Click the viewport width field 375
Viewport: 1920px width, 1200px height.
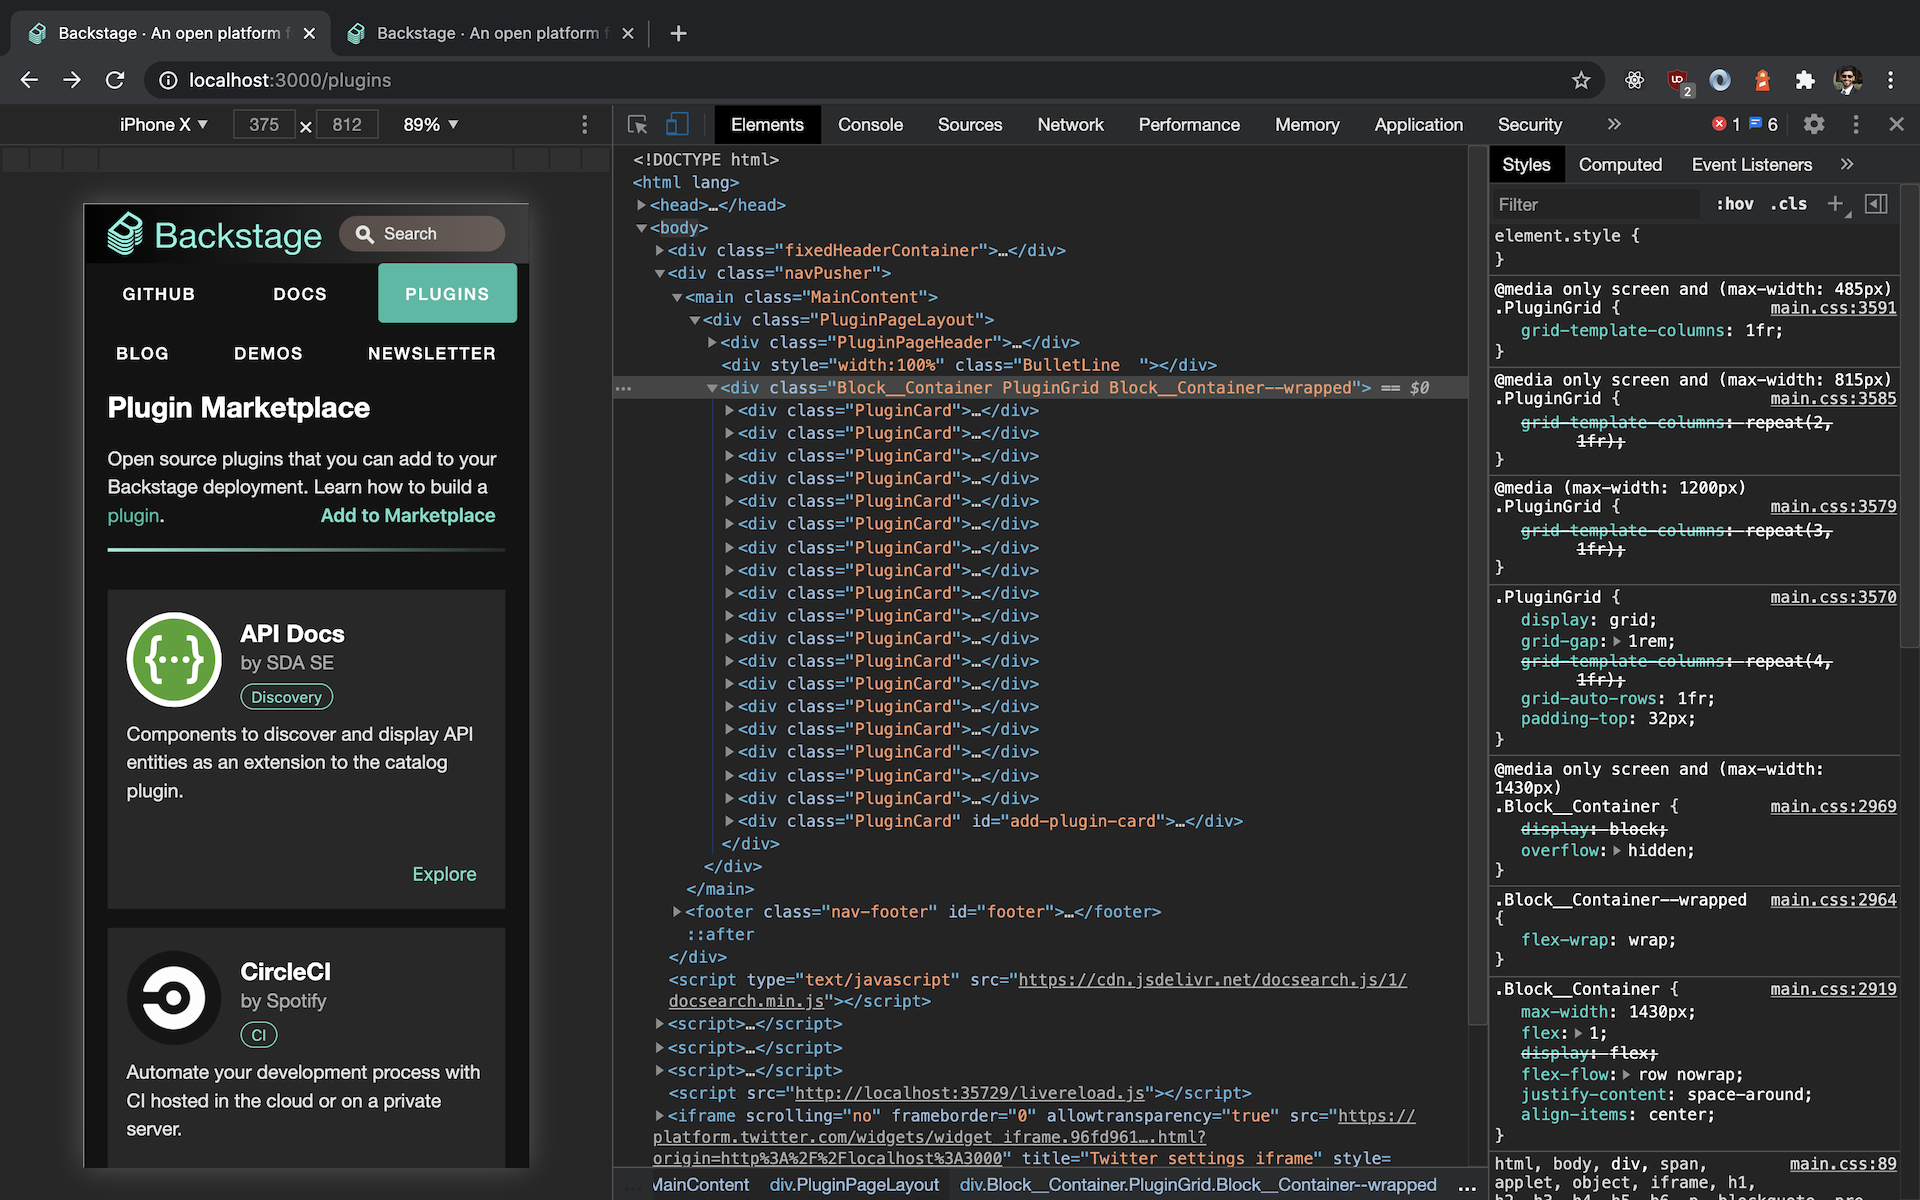point(264,125)
